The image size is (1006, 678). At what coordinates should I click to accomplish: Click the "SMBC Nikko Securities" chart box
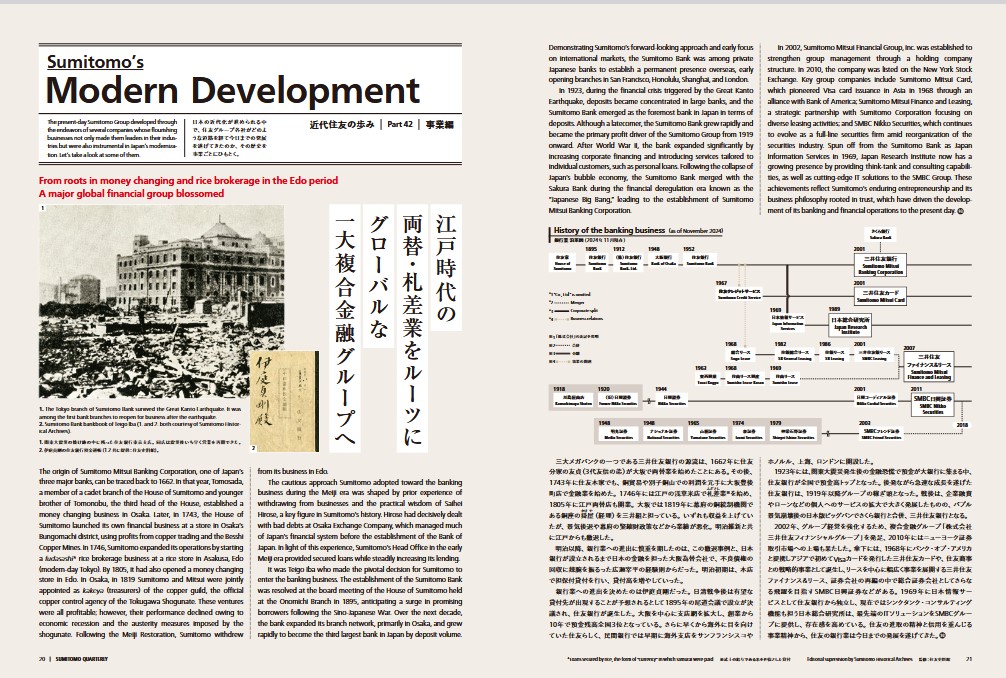(x=932, y=404)
